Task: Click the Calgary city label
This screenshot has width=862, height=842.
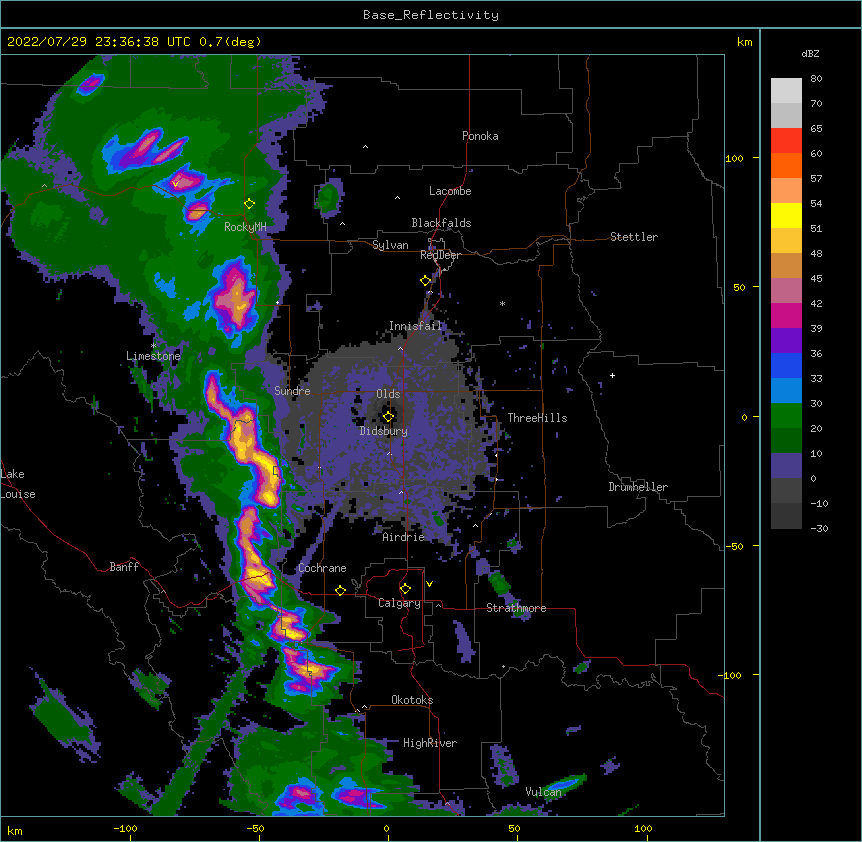Action: click(399, 603)
